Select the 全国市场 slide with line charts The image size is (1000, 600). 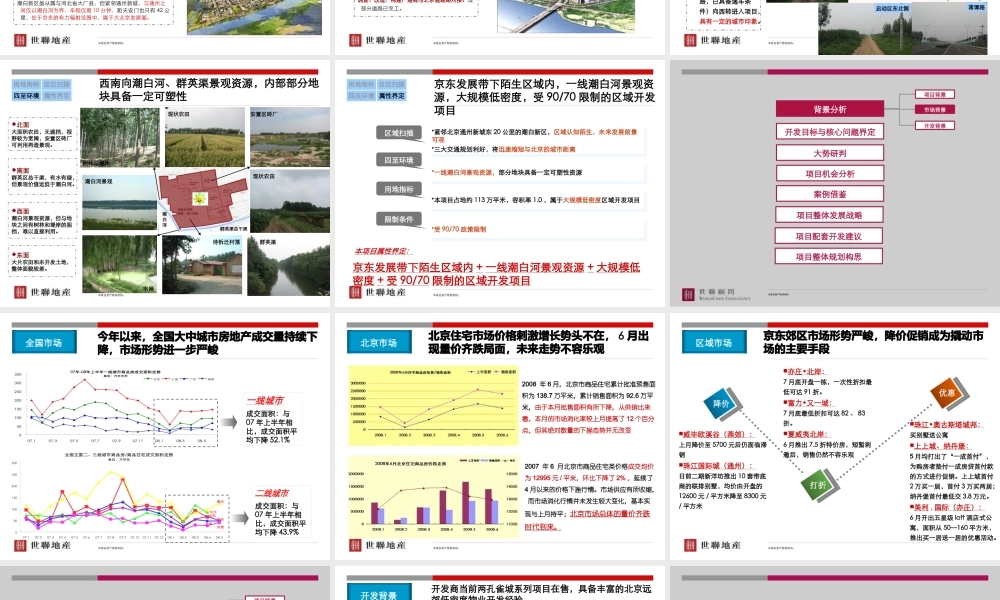coord(165,436)
